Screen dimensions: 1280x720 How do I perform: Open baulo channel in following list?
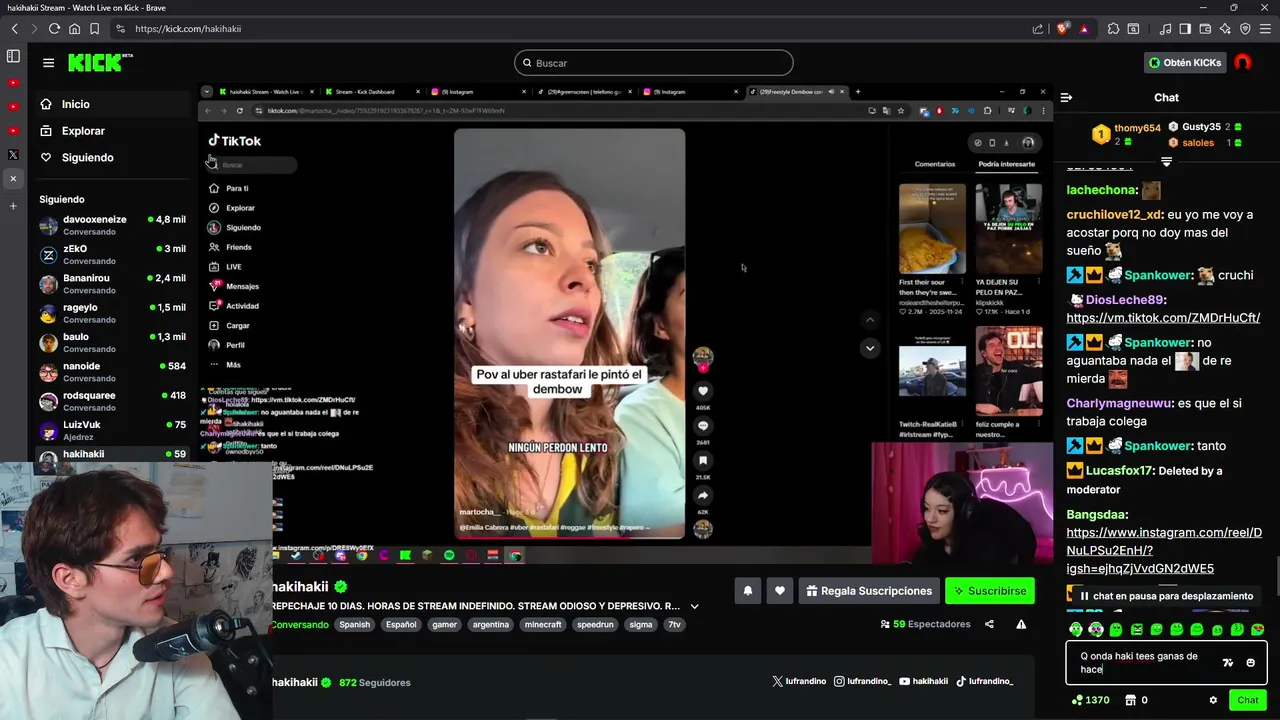tap(112, 343)
